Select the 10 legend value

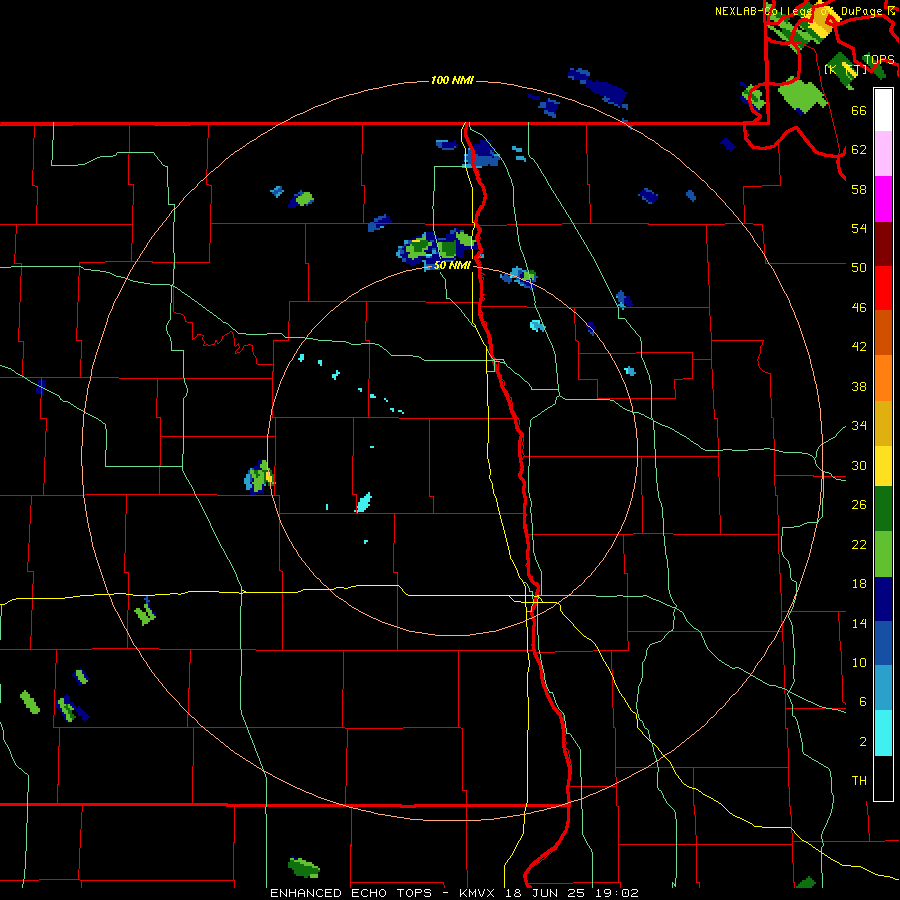tap(859, 662)
